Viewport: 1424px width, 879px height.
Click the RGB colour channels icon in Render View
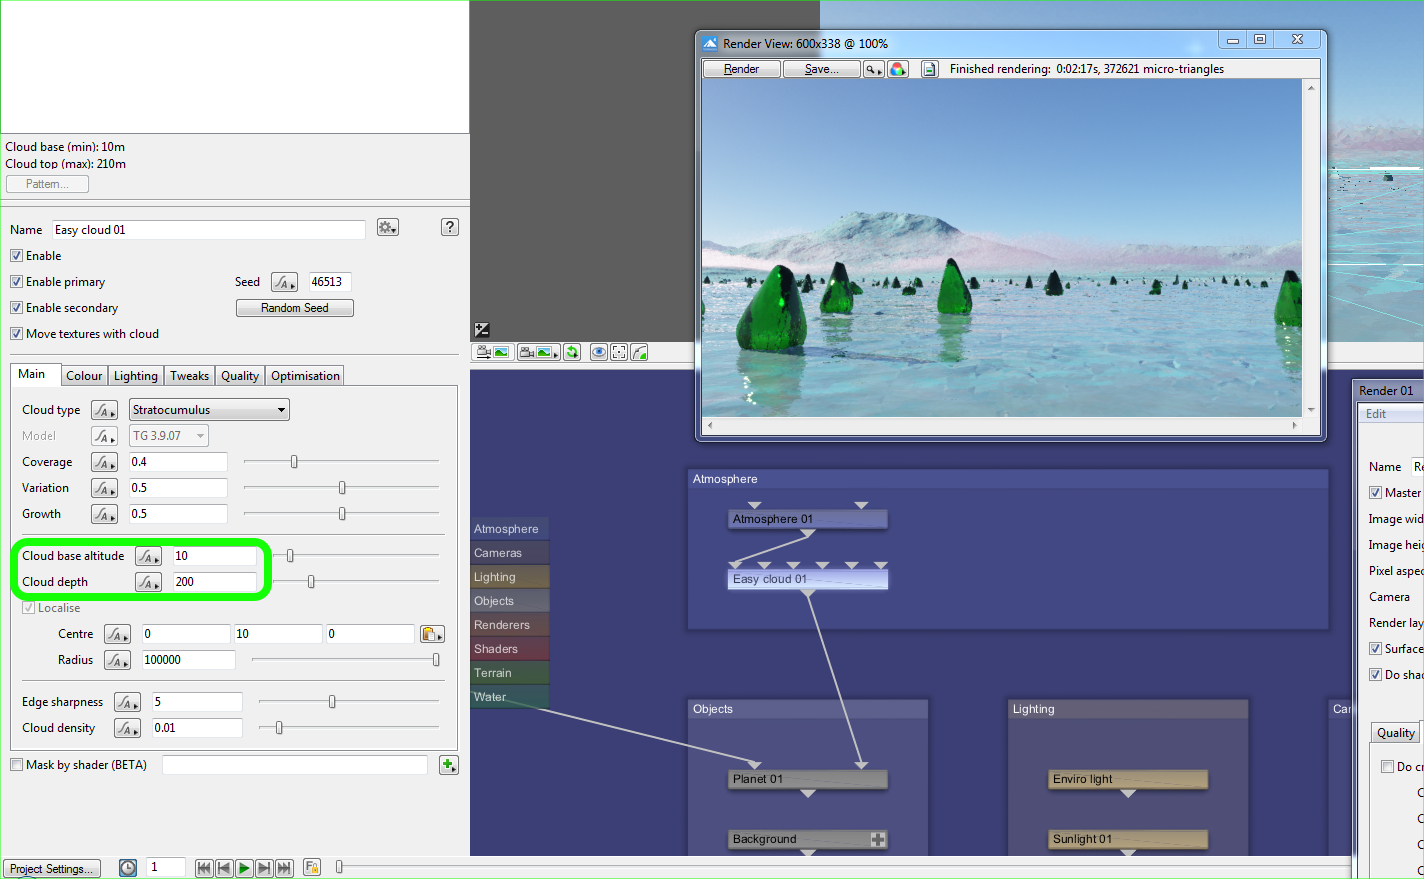898,69
